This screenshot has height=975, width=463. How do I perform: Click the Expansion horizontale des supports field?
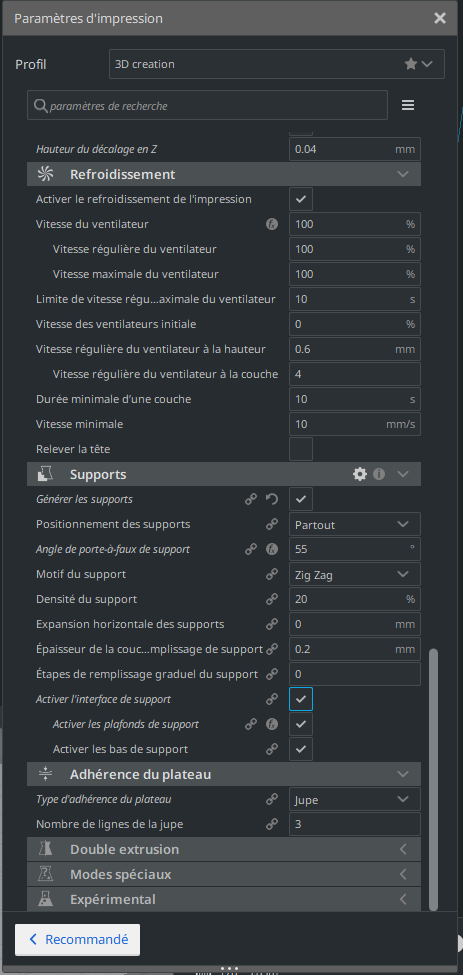pos(355,624)
